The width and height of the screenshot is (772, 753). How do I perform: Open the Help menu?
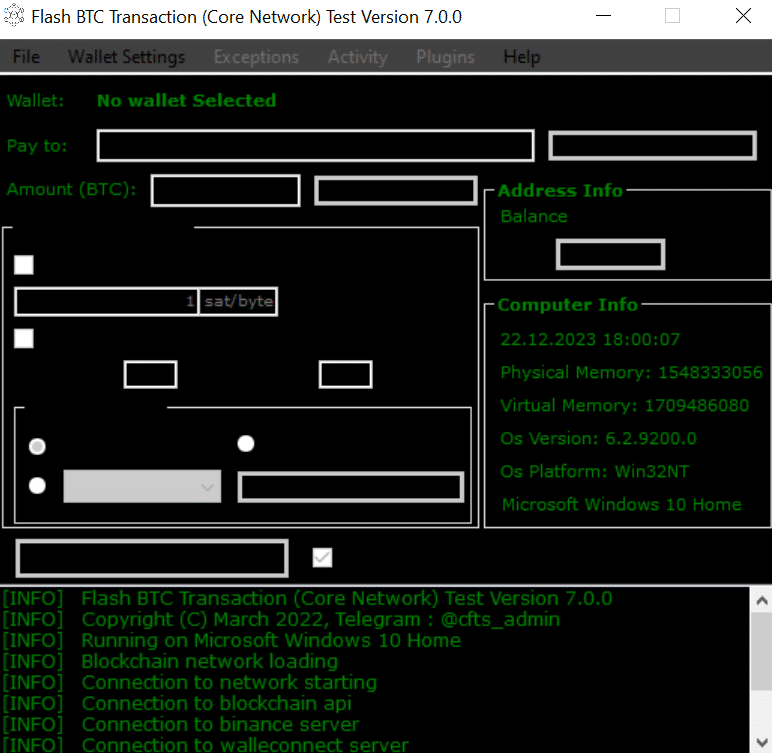click(522, 57)
